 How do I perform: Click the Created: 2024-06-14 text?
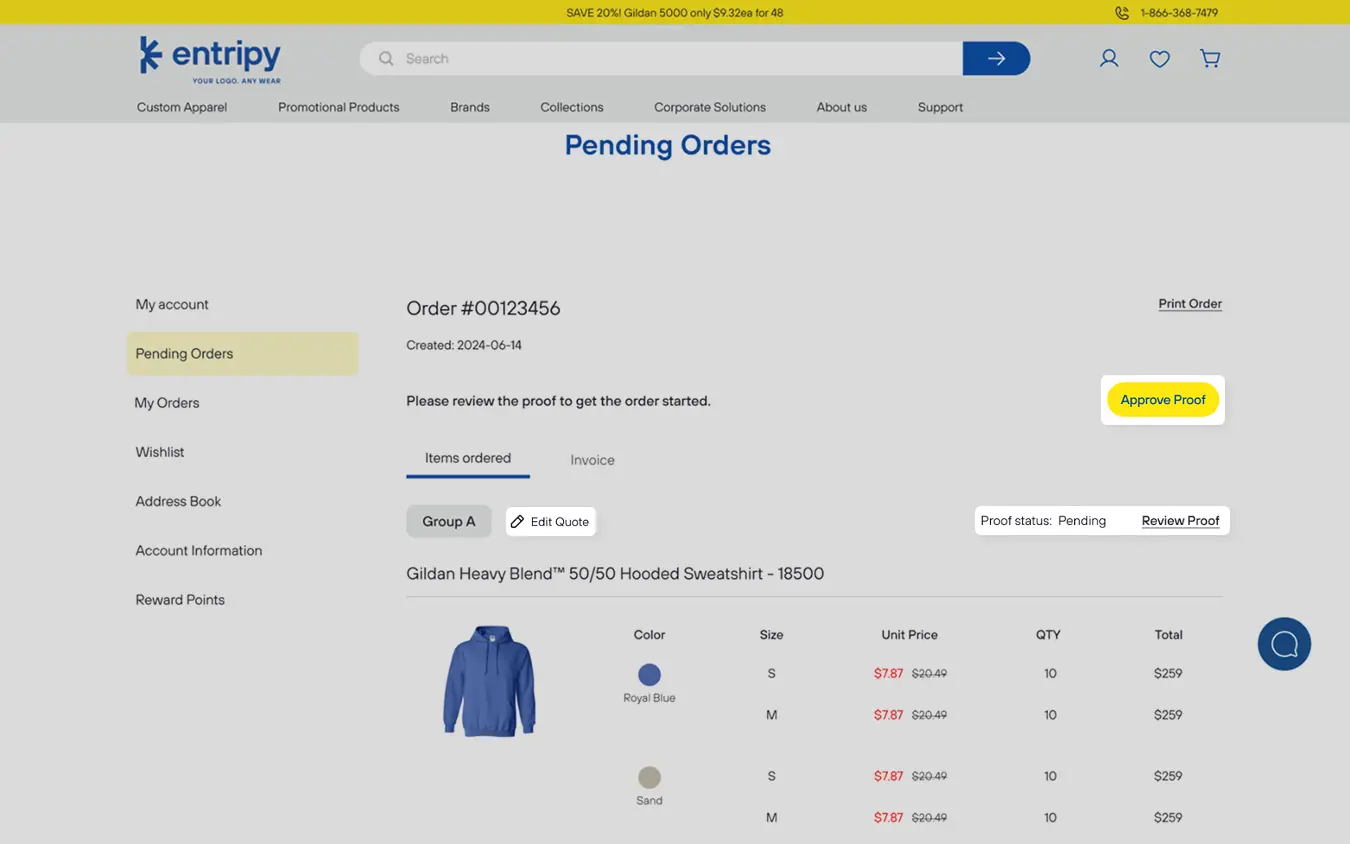coord(464,345)
